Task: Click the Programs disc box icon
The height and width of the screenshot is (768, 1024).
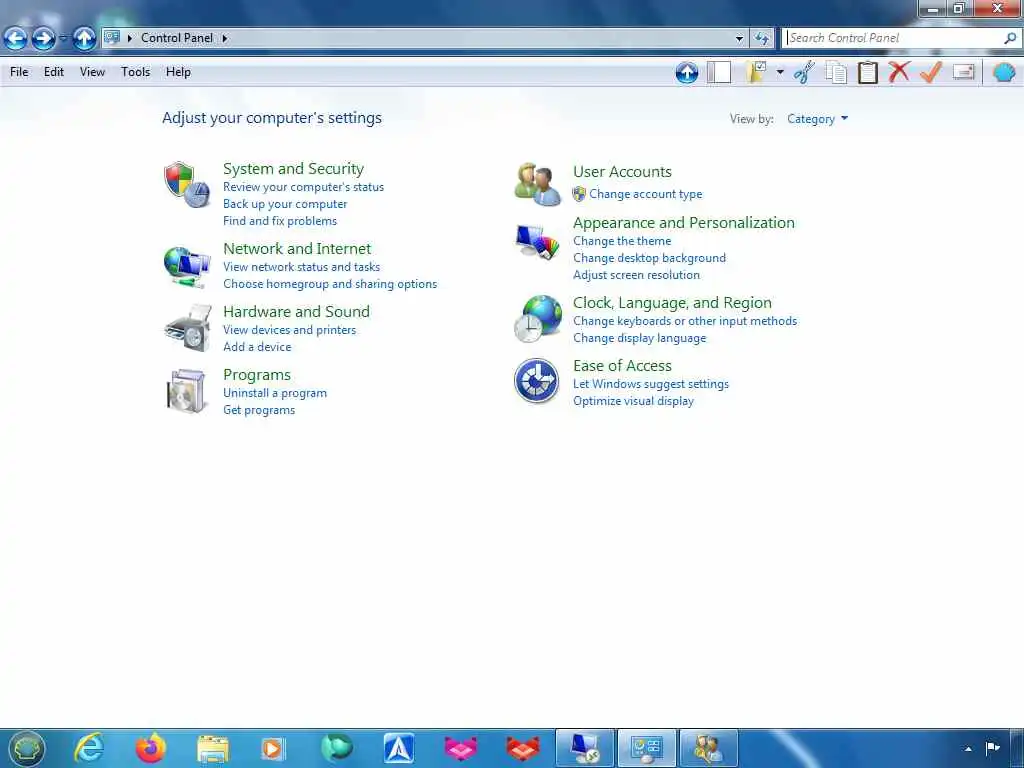Action: click(x=187, y=391)
